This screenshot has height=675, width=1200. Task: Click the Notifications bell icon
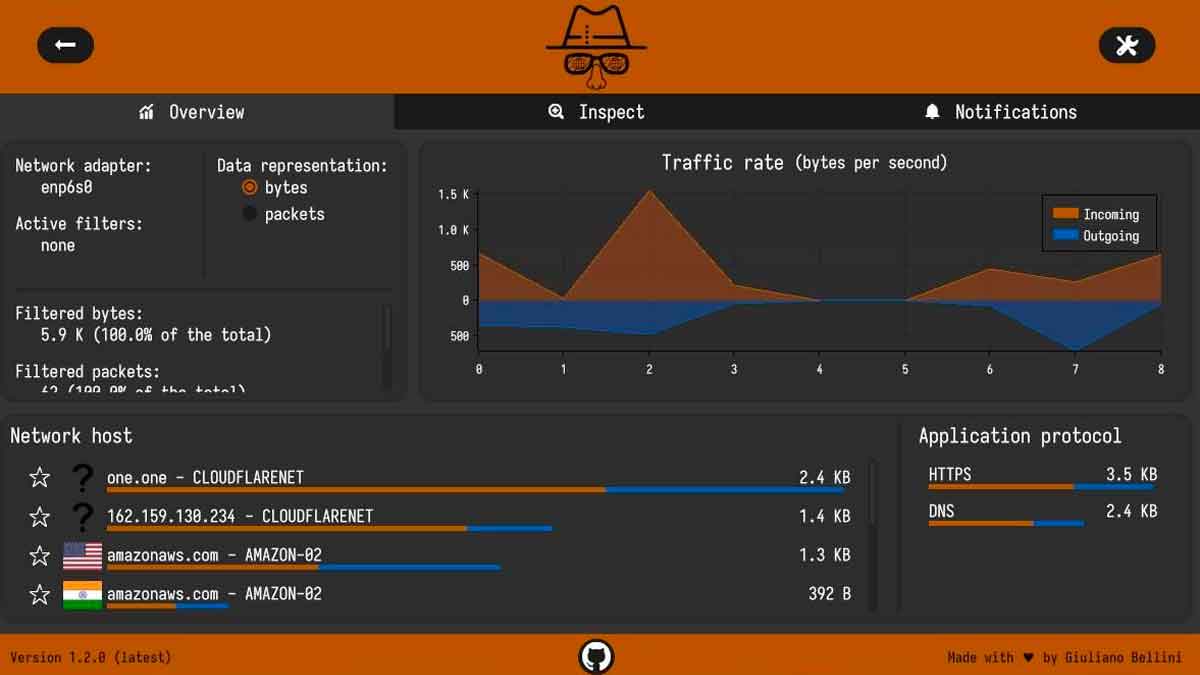[932, 112]
